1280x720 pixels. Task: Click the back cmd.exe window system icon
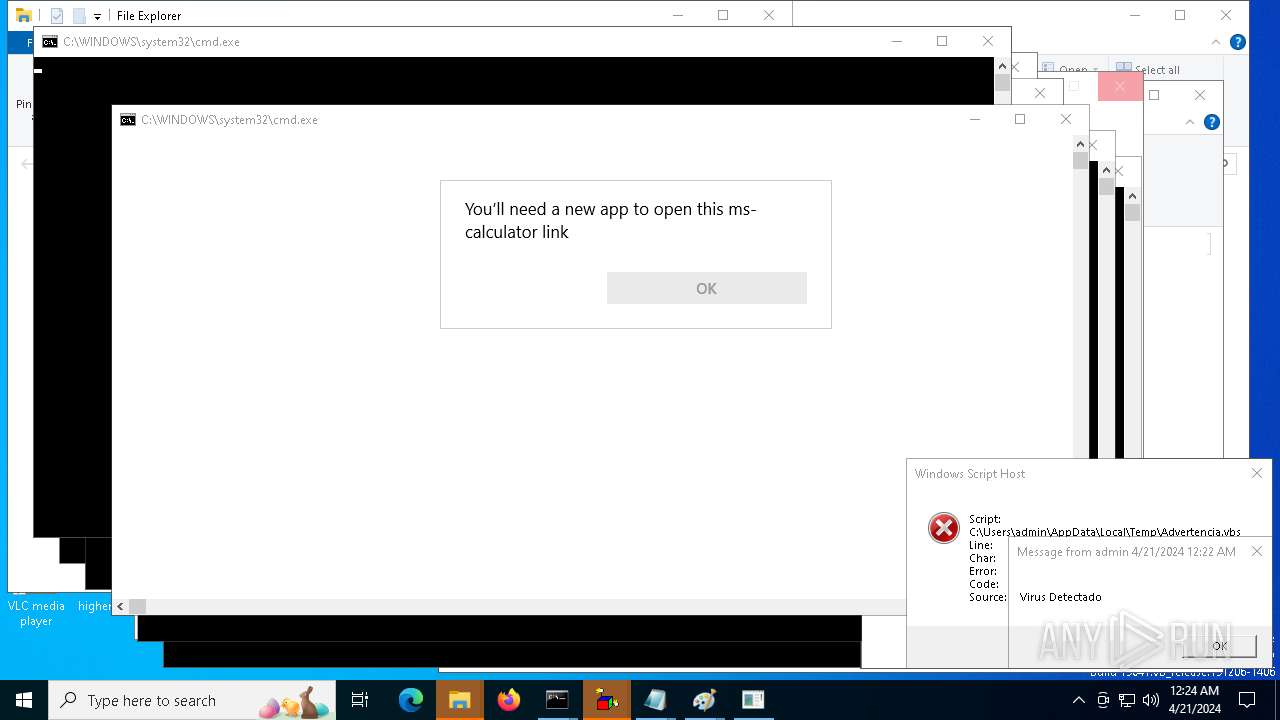49,42
